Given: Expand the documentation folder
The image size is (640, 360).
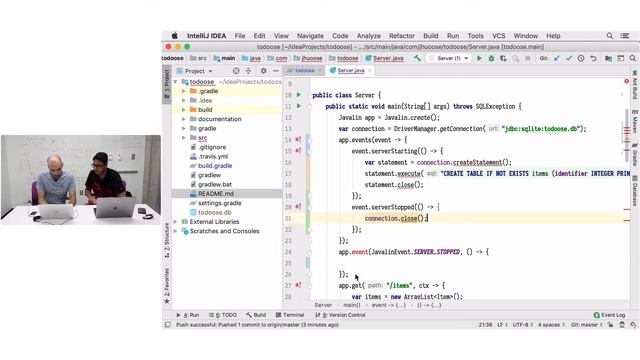Looking at the screenshot, I should coord(184,119).
